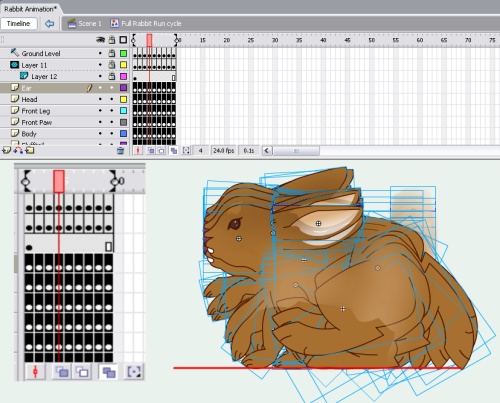Toggle lock all layers padlock in header
Screen dimensions: 500x403
pos(112,40)
